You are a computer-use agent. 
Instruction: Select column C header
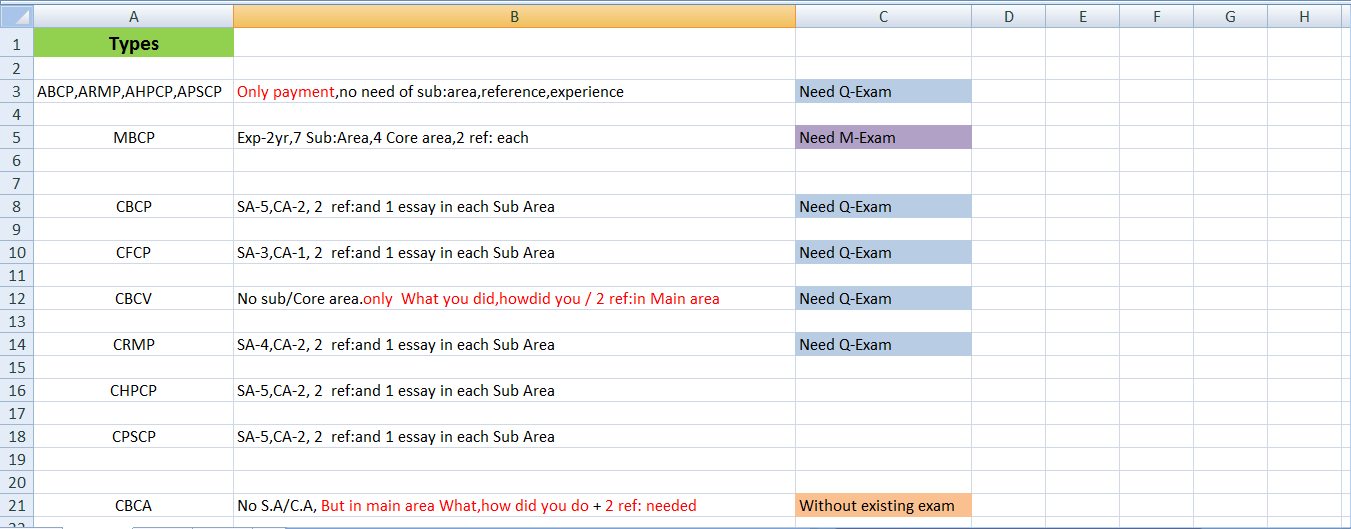(x=883, y=16)
